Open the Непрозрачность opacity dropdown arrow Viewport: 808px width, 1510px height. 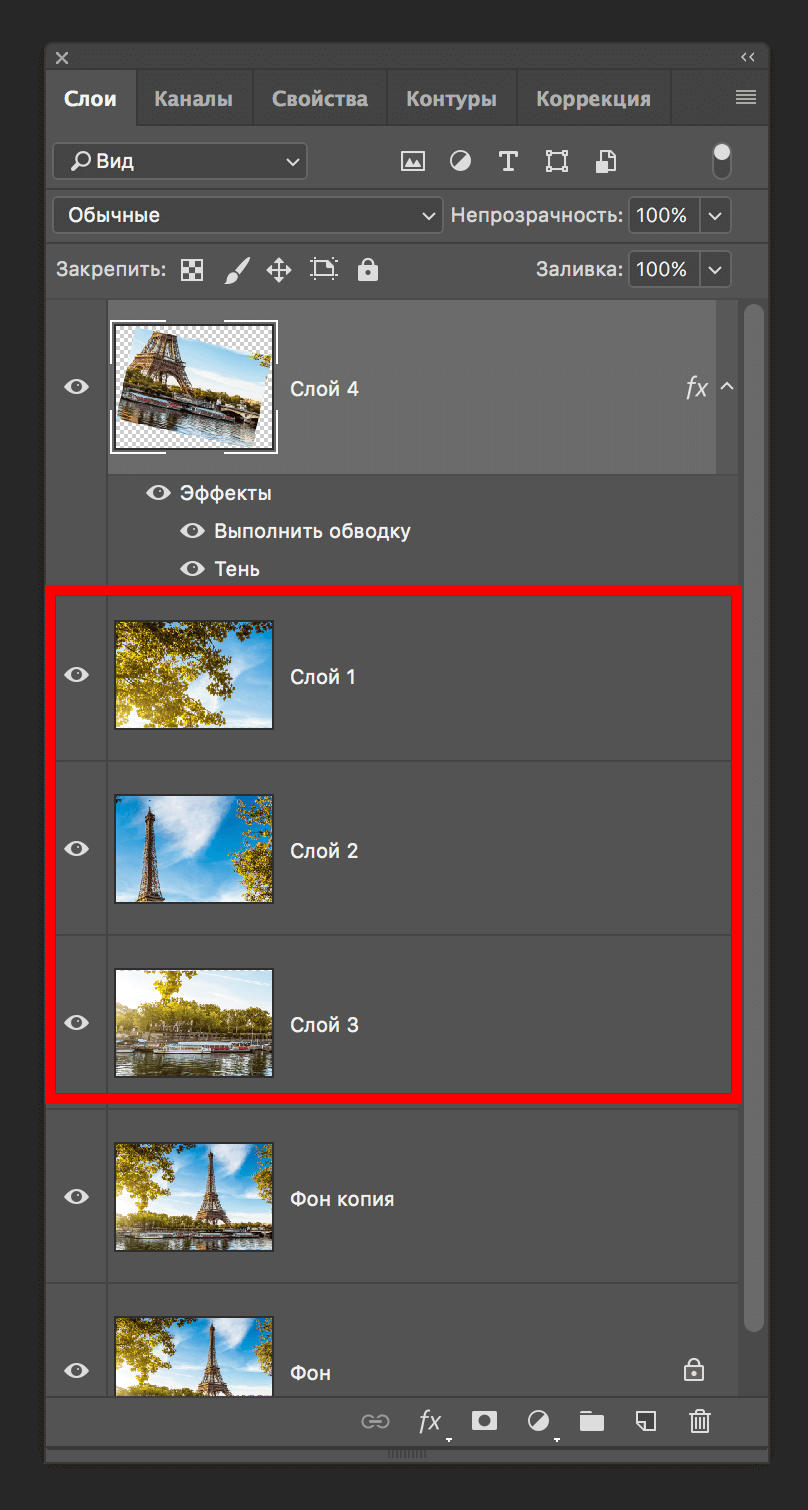(715, 215)
